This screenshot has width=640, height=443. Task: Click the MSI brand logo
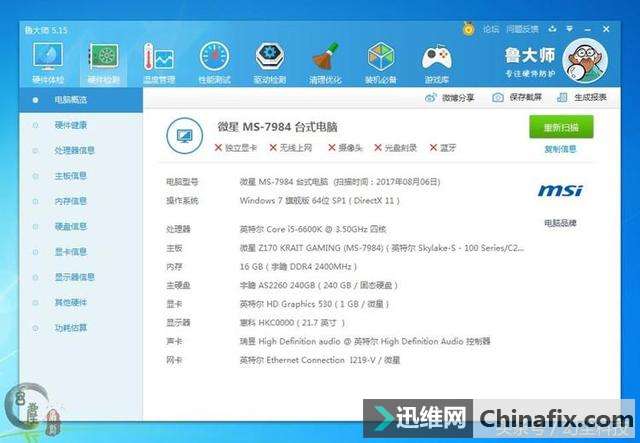[x=560, y=190]
